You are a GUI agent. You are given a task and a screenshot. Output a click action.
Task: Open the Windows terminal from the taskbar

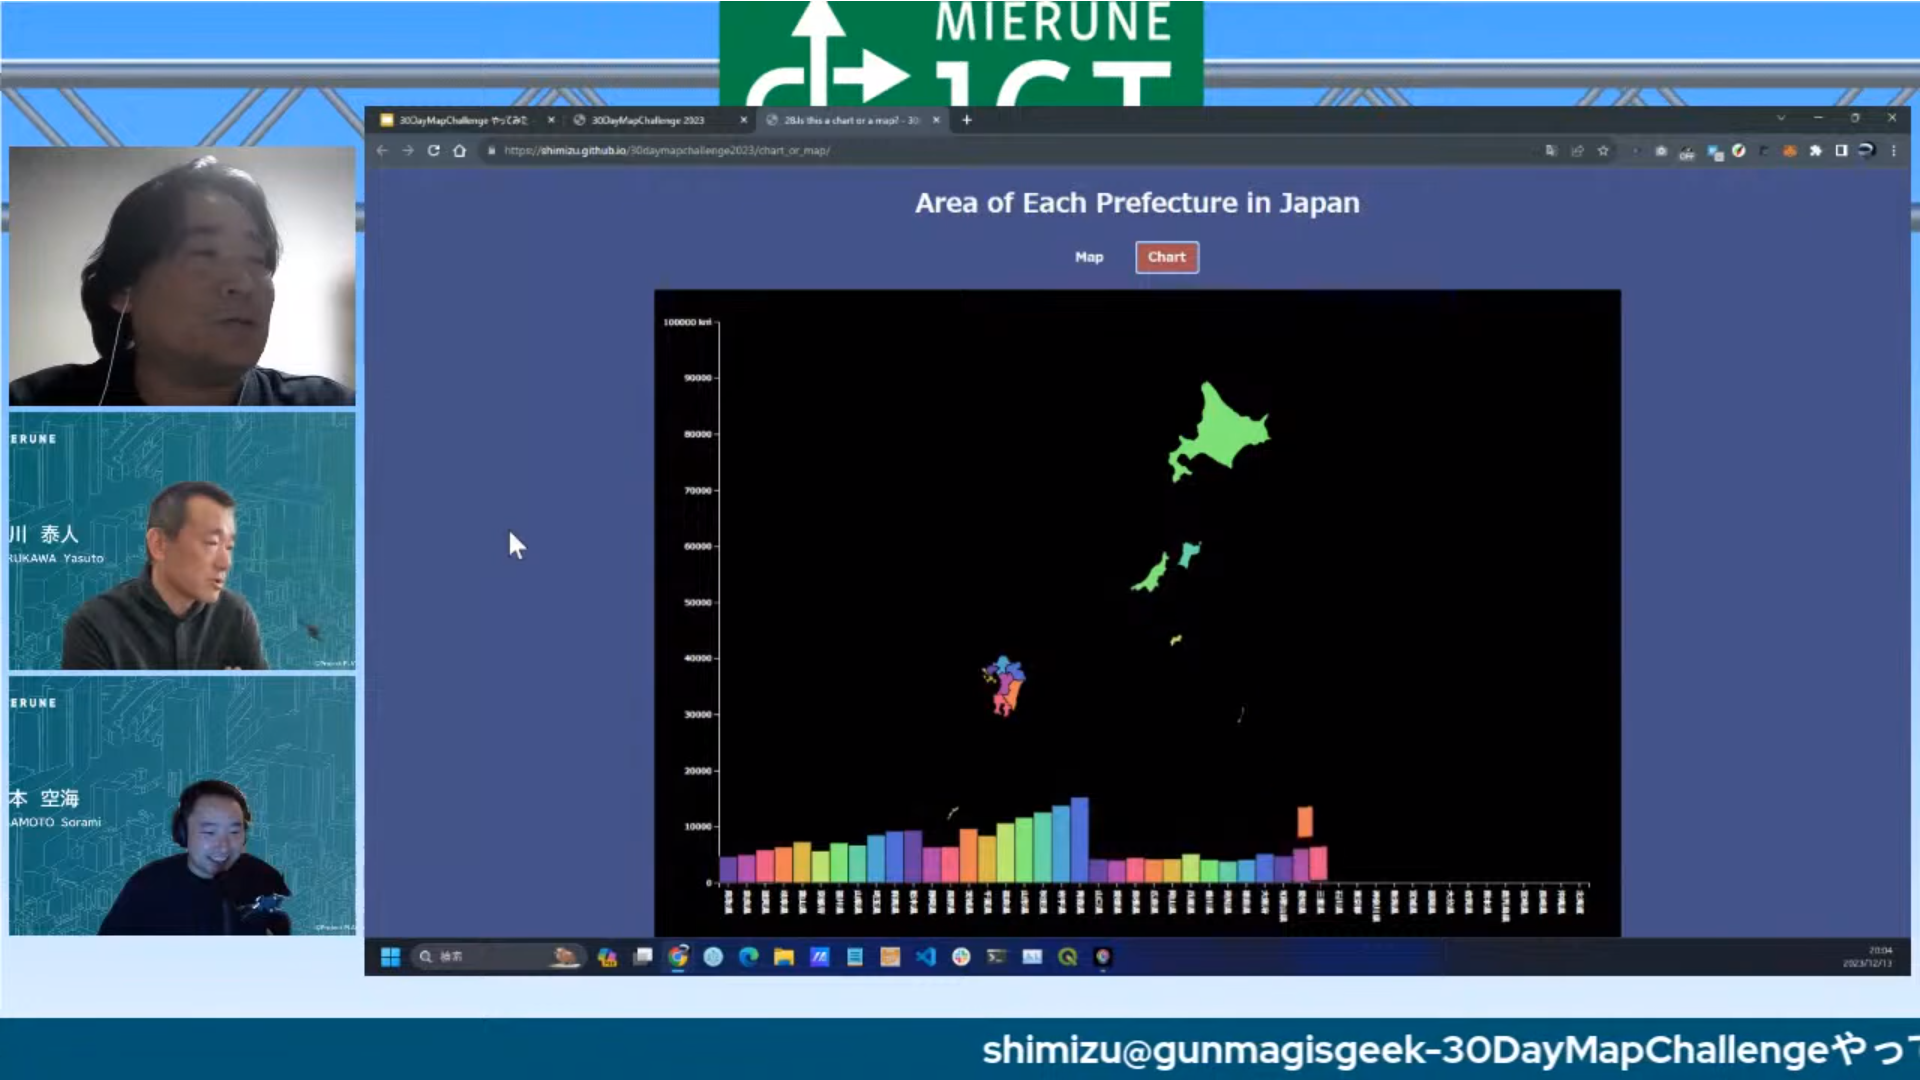coord(996,957)
